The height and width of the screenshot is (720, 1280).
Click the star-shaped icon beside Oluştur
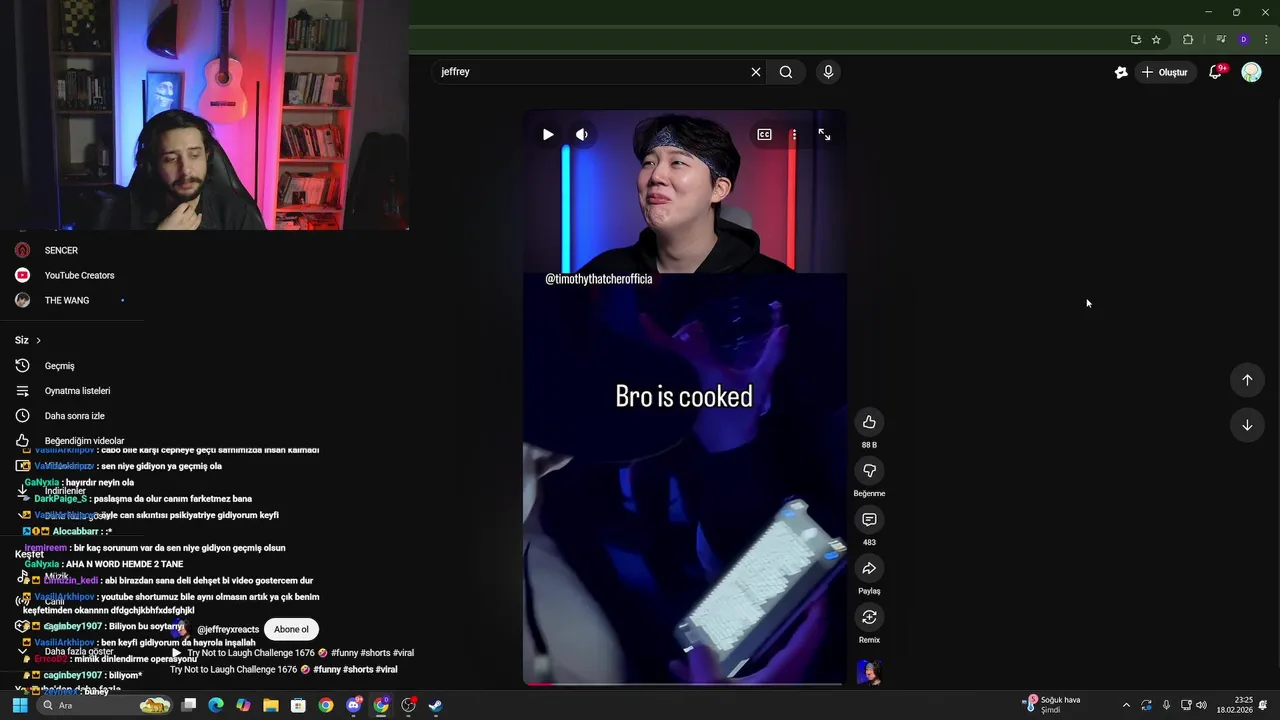pyautogui.click(x=1121, y=72)
